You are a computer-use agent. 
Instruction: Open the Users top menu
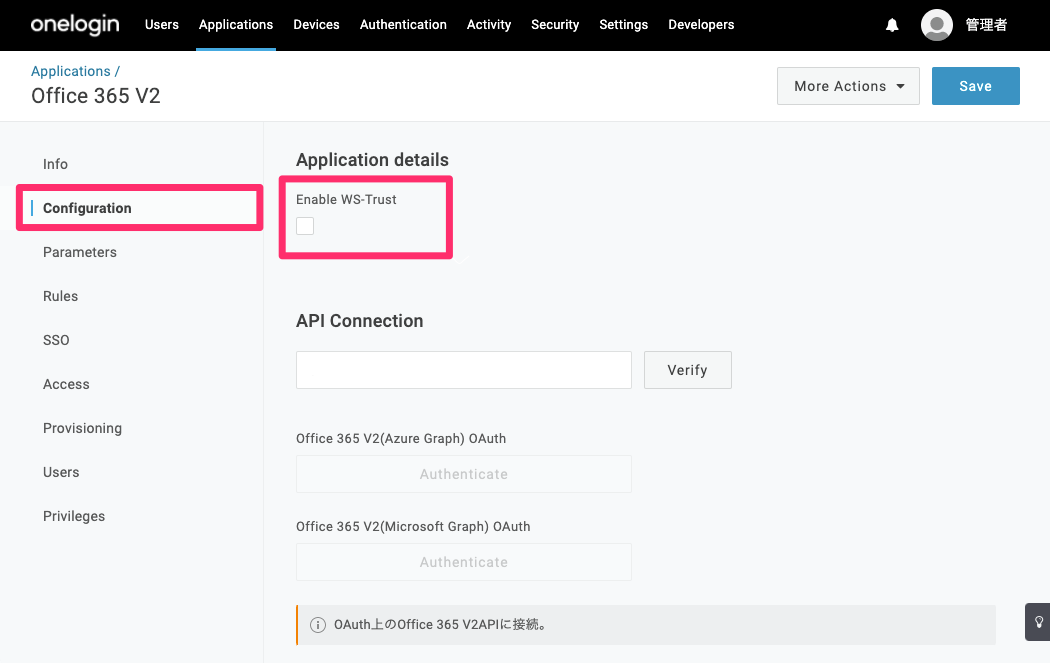[x=161, y=25]
